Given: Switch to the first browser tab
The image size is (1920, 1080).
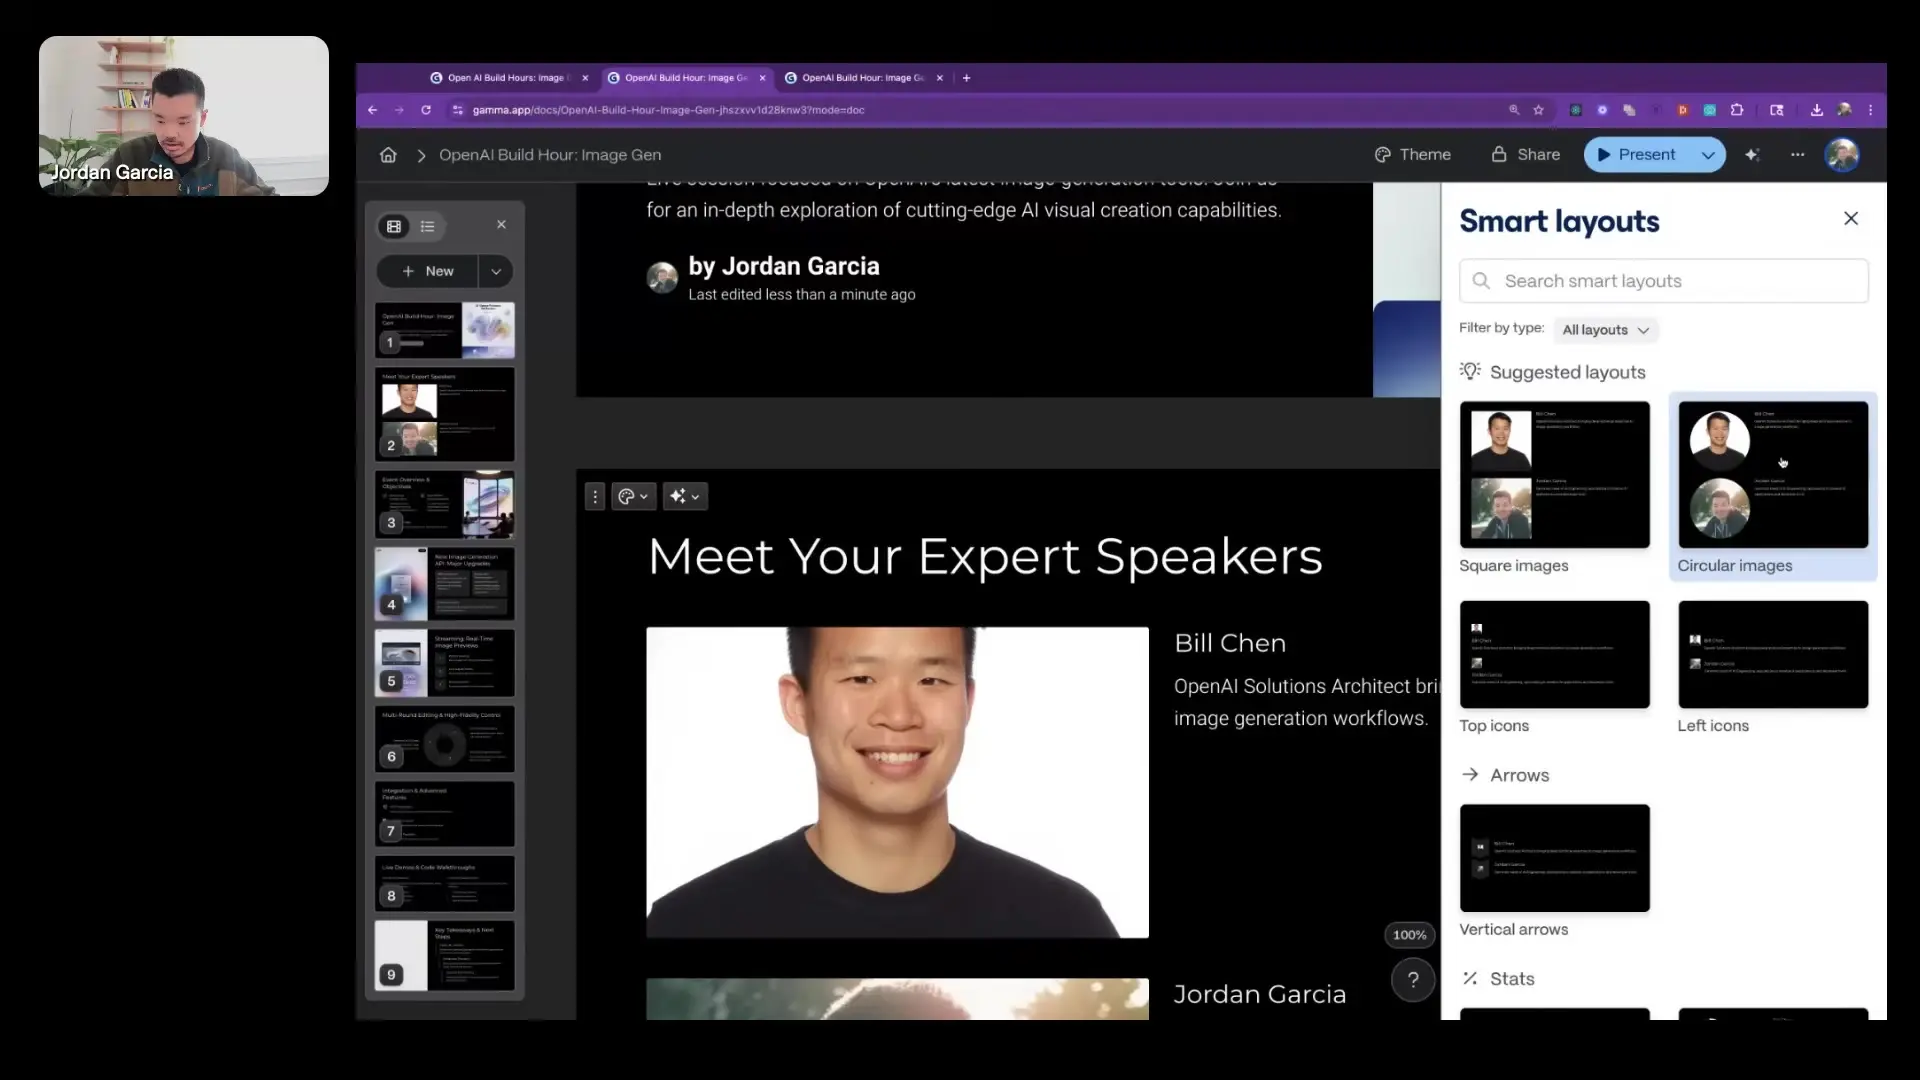Looking at the screenshot, I should pos(505,78).
